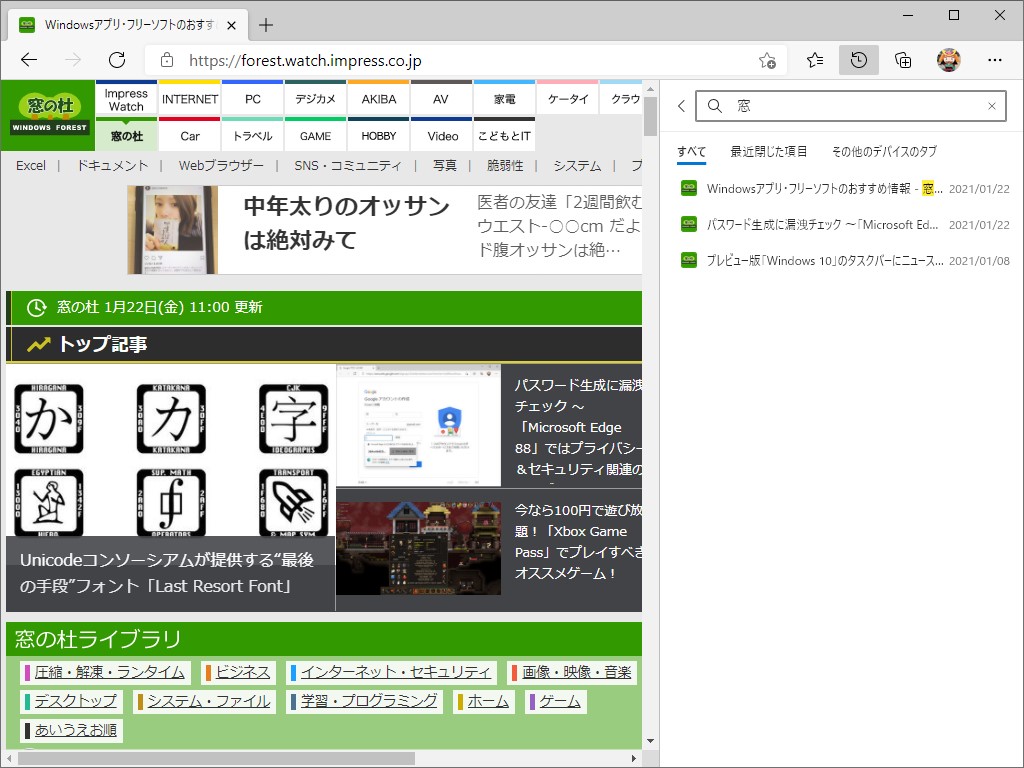Click the browser profile avatar
1024x768 pixels.
point(948,60)
